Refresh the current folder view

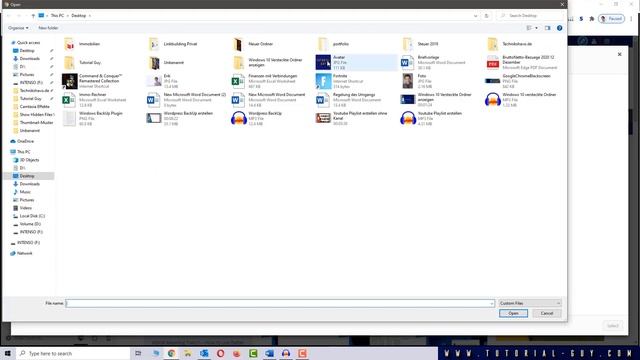pyautogui.click(x=487, y=16)
